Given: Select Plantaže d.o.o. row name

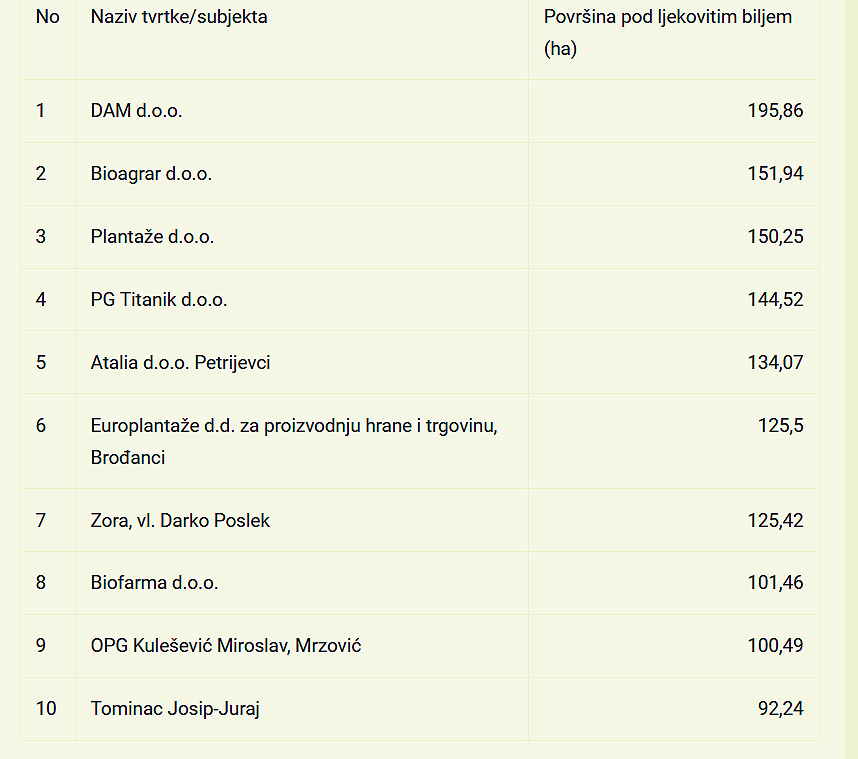Looking at the screenshot, I should 152,236.
